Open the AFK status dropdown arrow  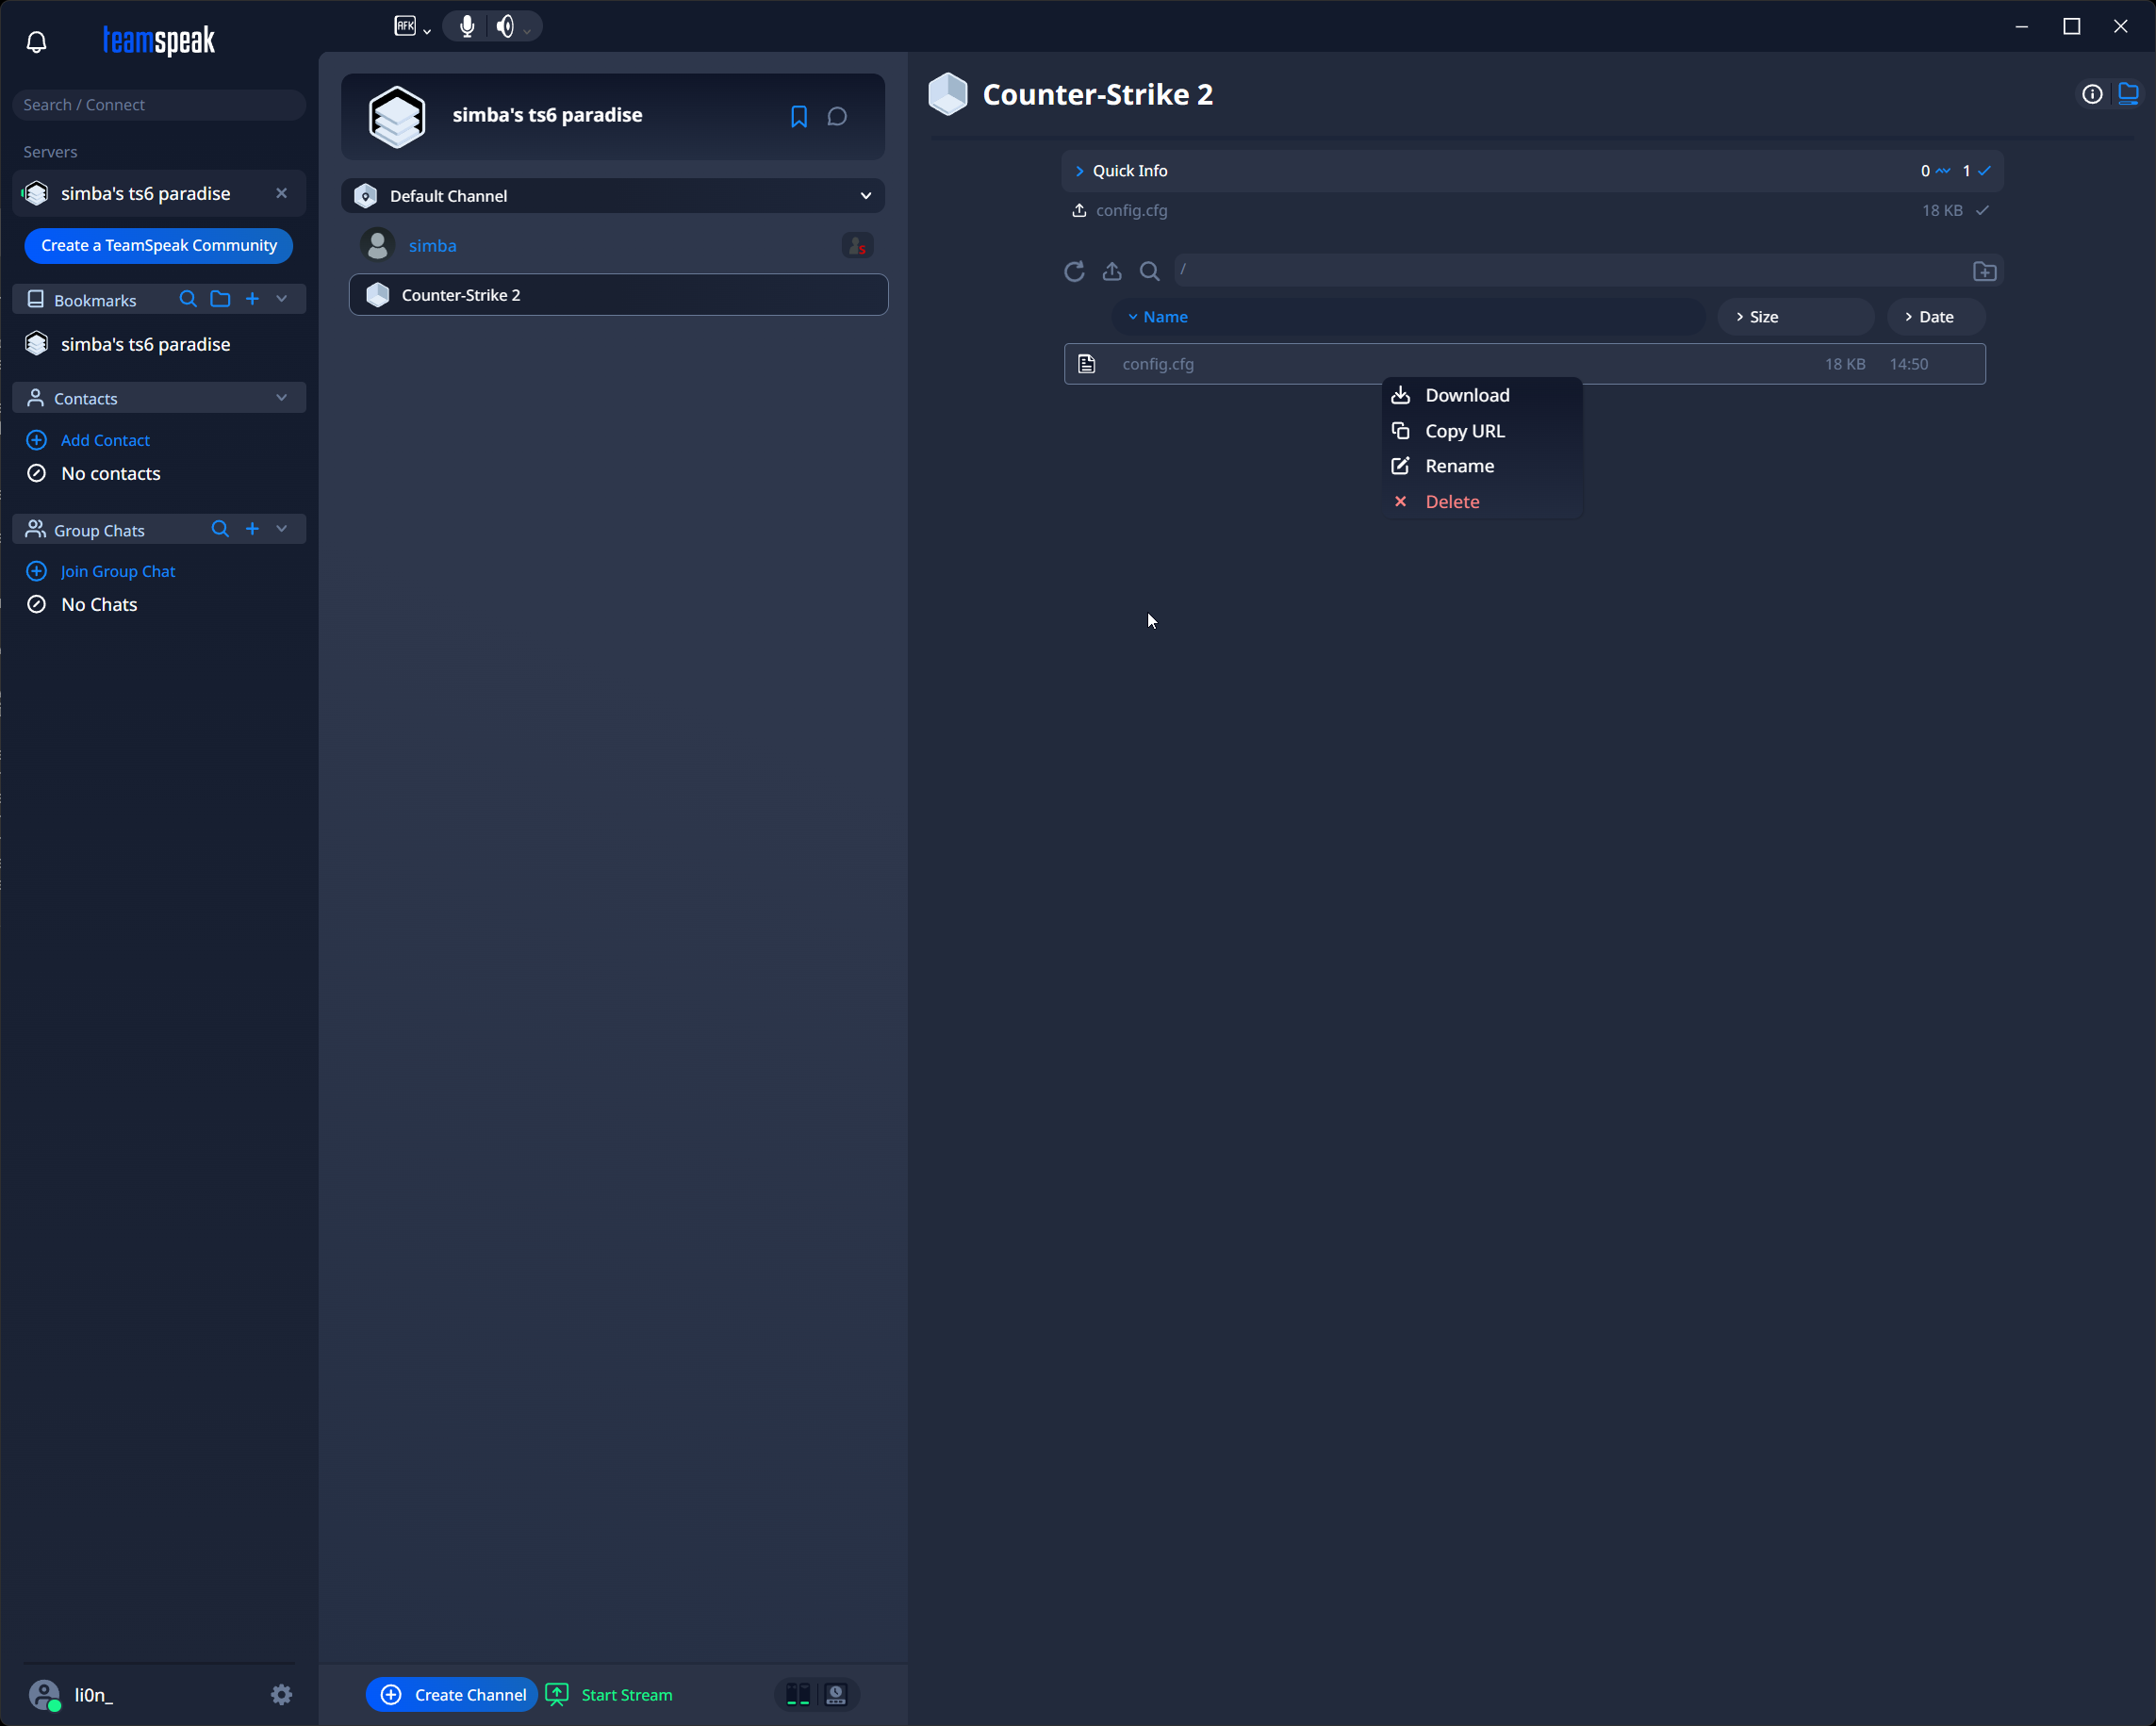tap(427, 31)
